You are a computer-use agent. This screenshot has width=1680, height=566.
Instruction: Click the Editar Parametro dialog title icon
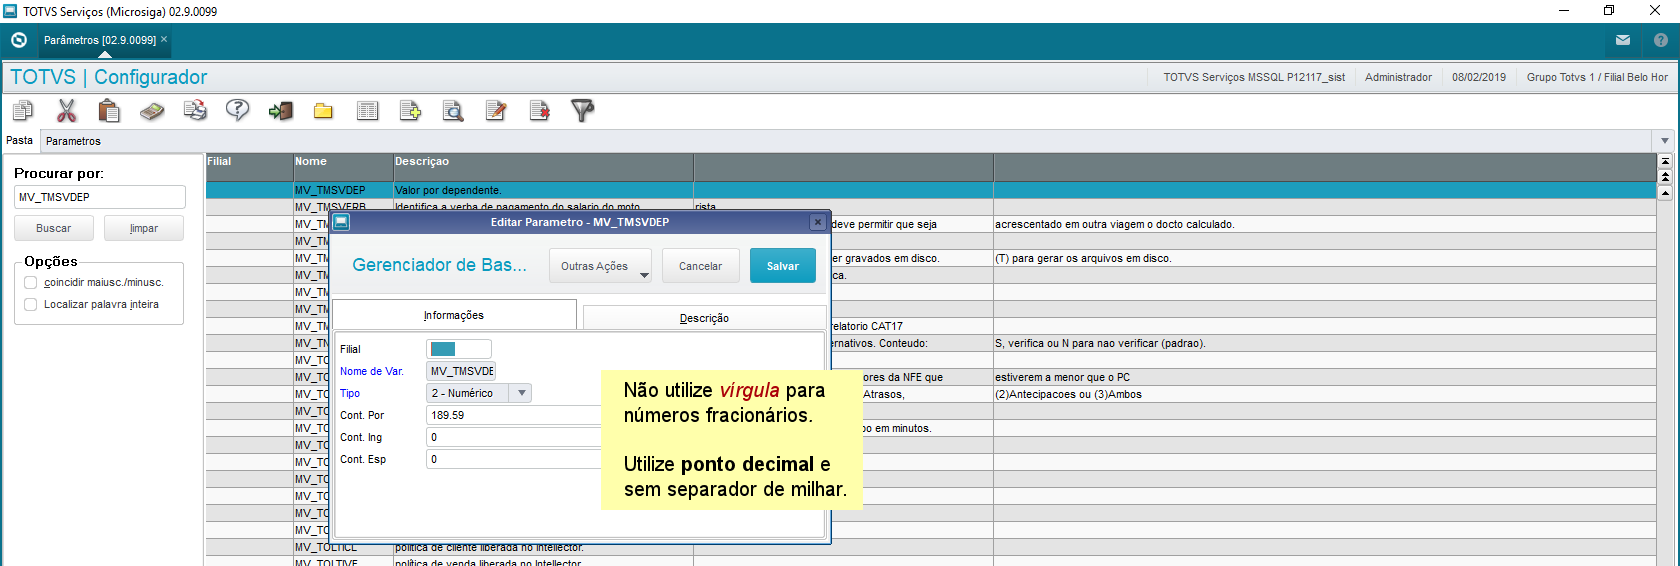(x=341, y=222)
